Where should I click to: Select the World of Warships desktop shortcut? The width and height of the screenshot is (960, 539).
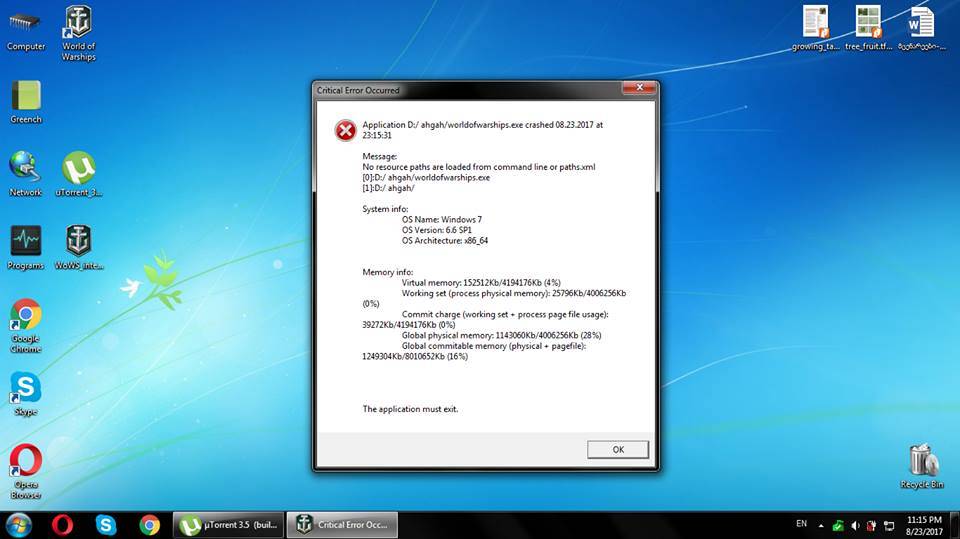78,34
